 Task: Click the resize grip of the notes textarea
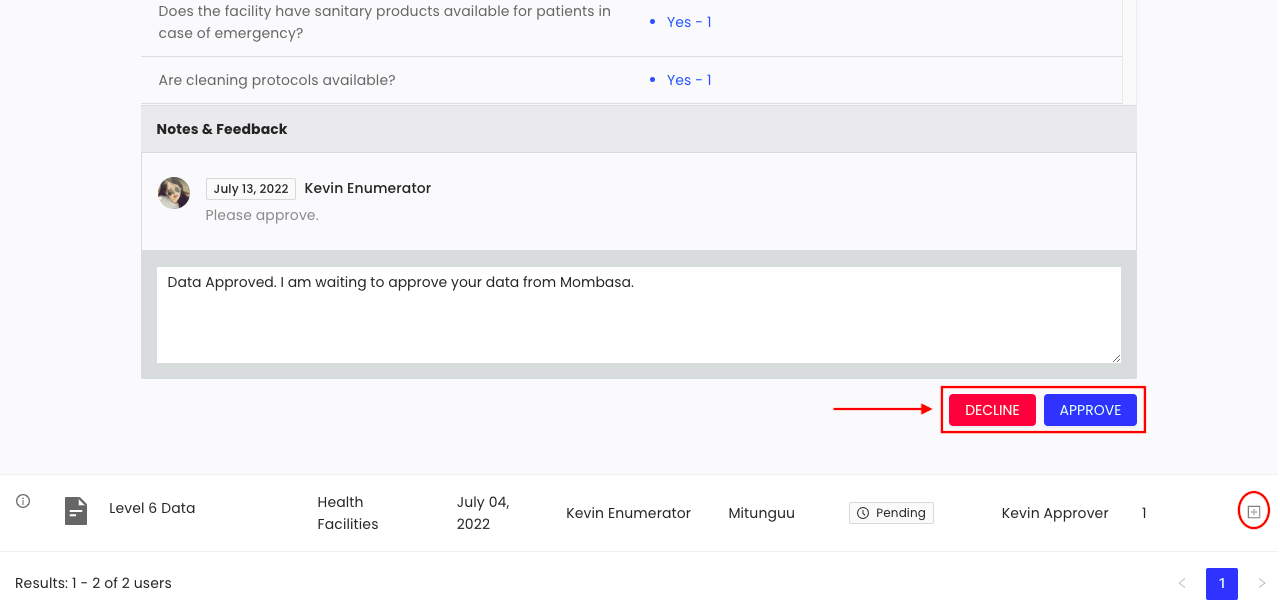tap(1115, 357)
